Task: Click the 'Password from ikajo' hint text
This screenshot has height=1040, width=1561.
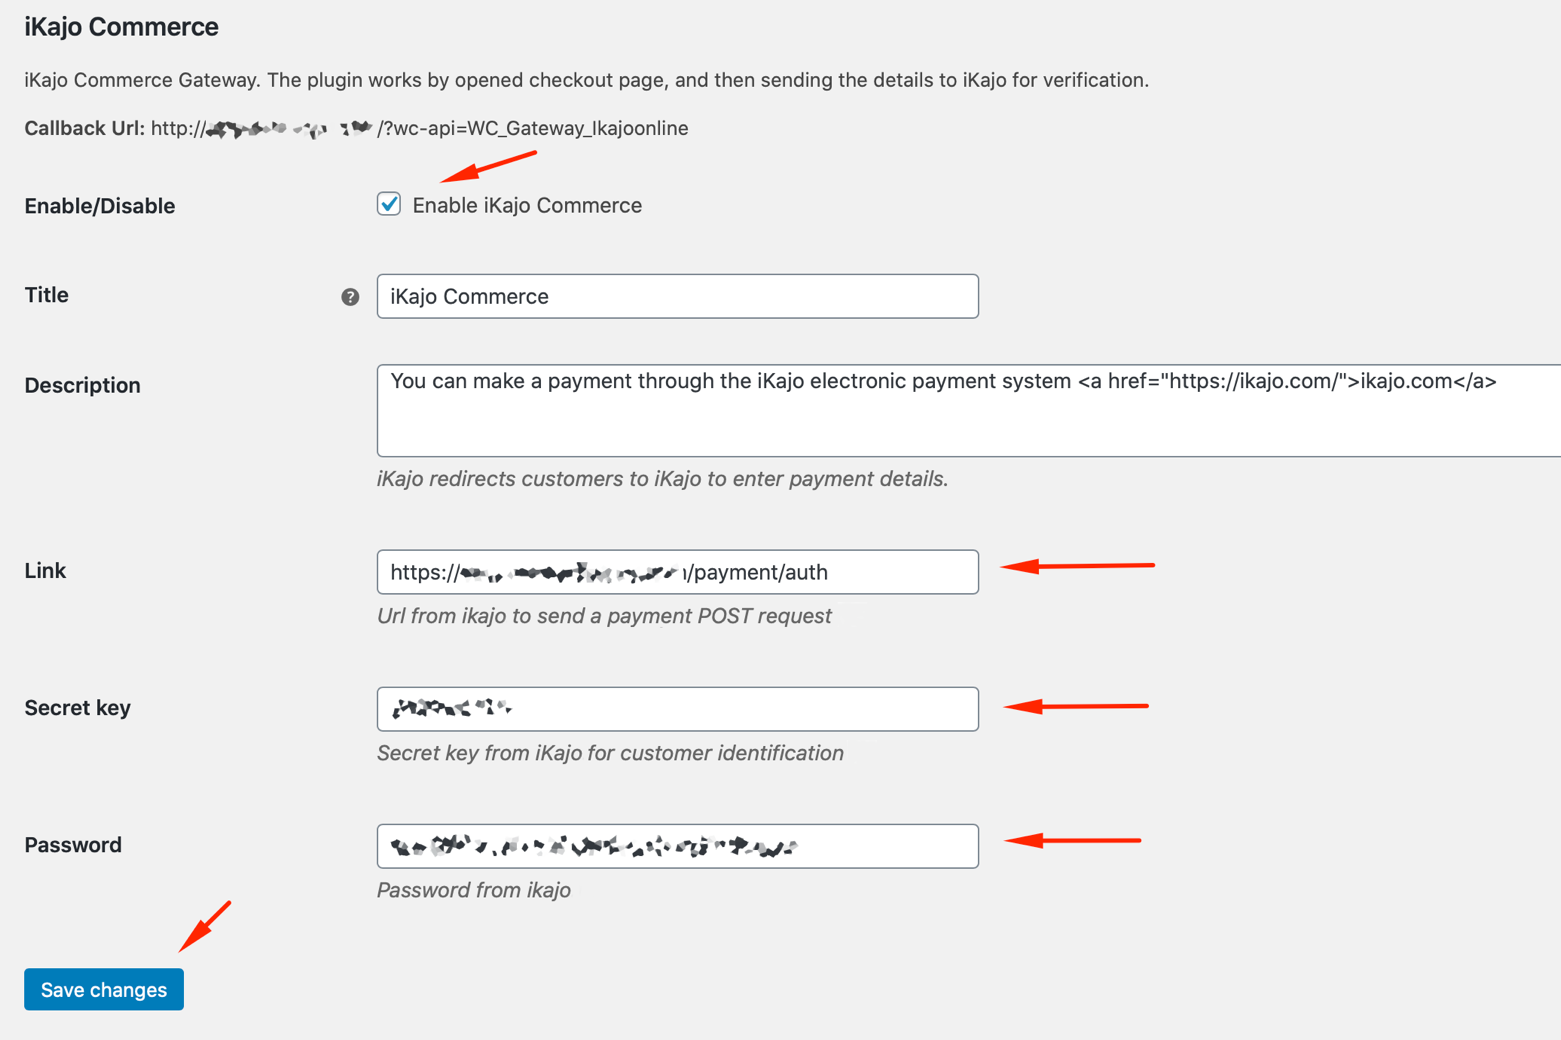Action: point(474,890)
